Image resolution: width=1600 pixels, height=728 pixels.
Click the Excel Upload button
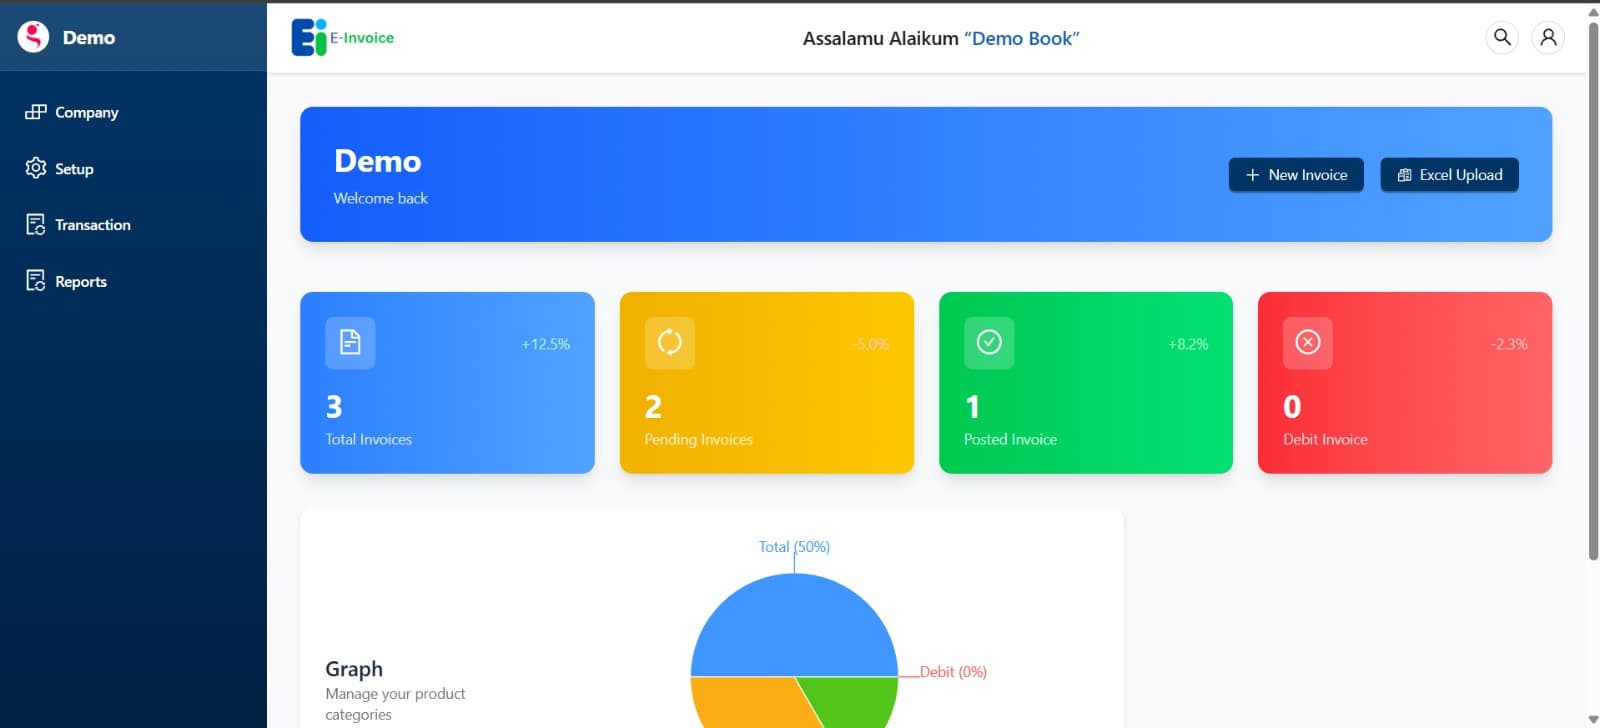point(1450,175)
